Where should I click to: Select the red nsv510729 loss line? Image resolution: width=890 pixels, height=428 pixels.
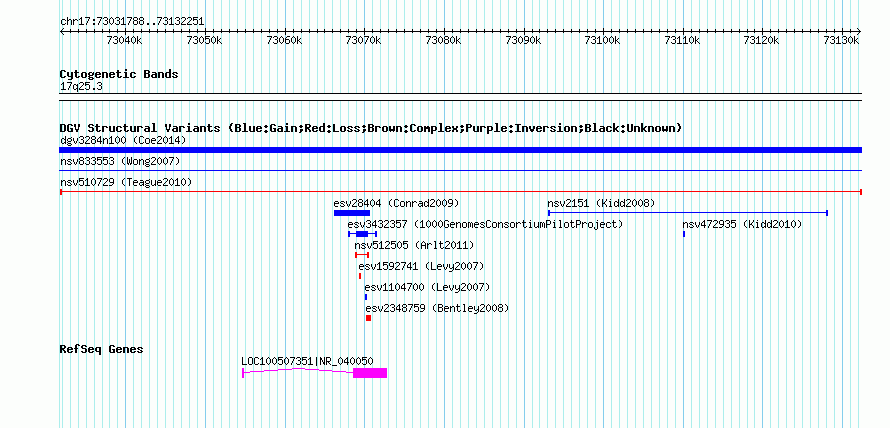coord(460,192)
